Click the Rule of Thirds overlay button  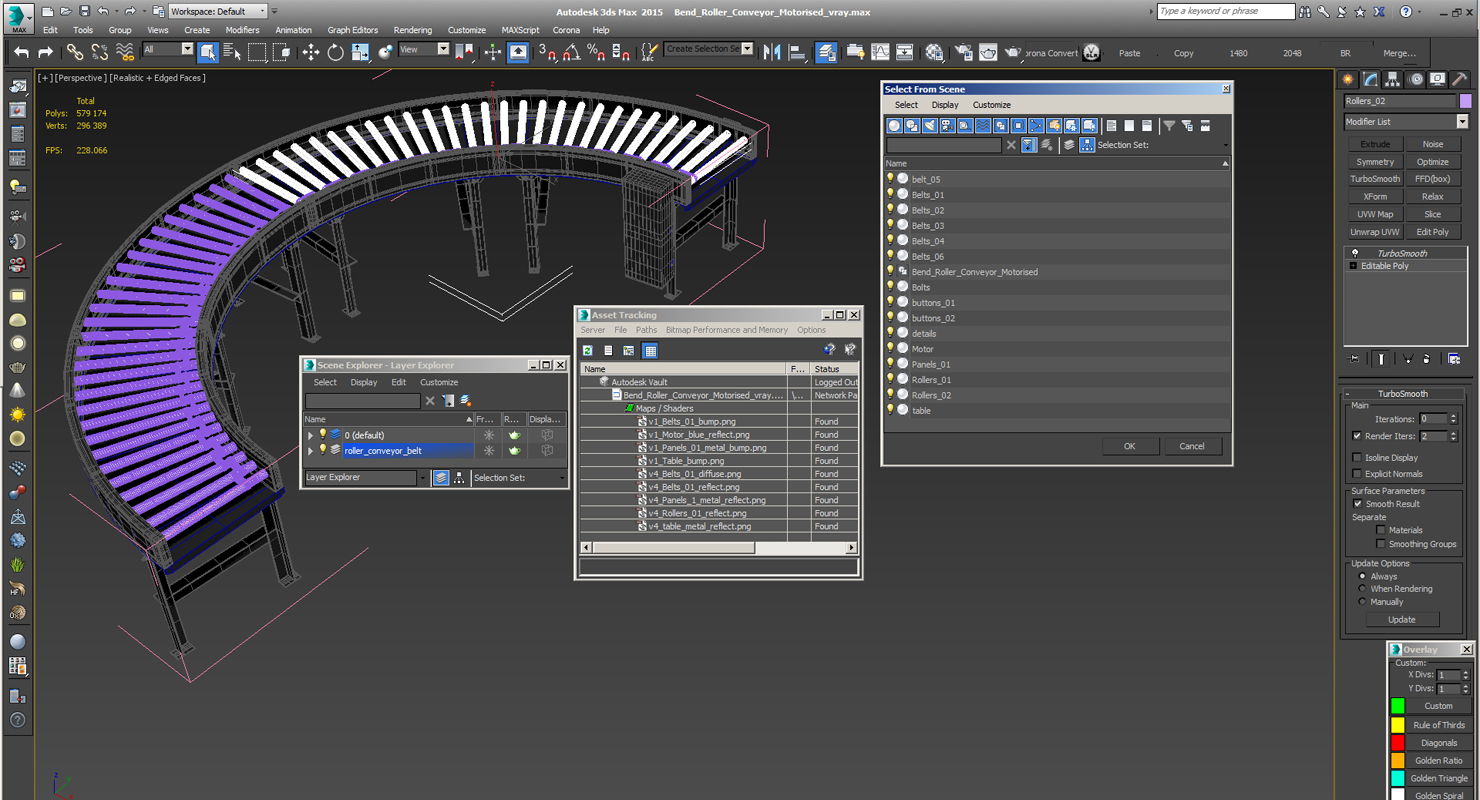click(x=1439, y=725)
